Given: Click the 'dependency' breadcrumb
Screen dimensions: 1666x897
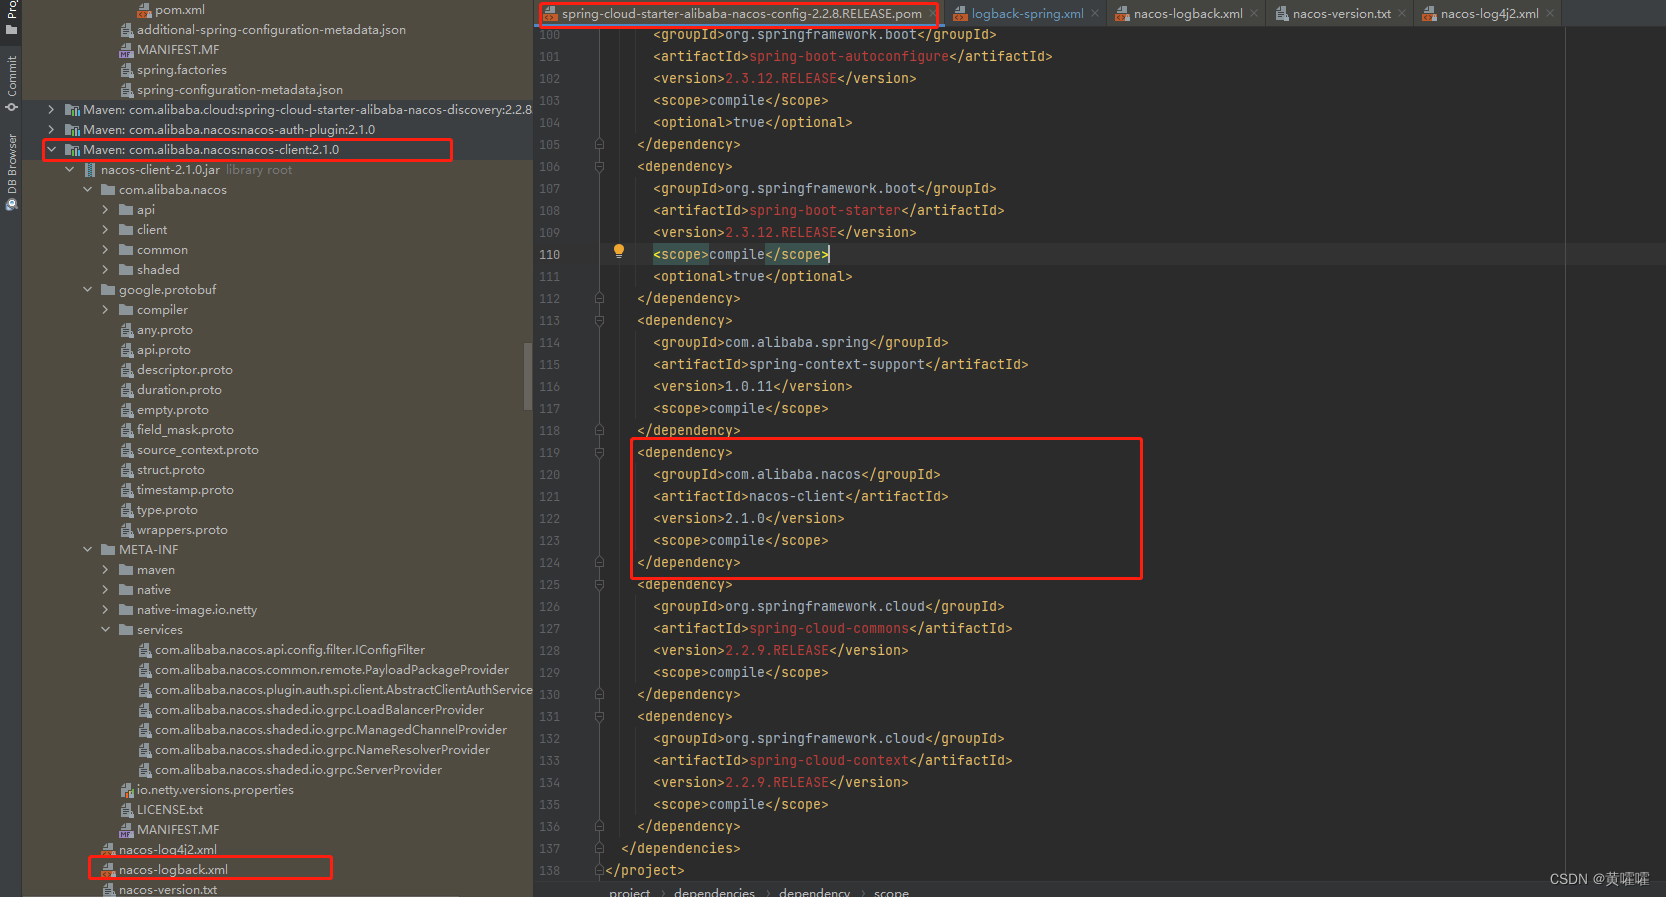Looking at the screenshot, I should click(x=814, y=891).
